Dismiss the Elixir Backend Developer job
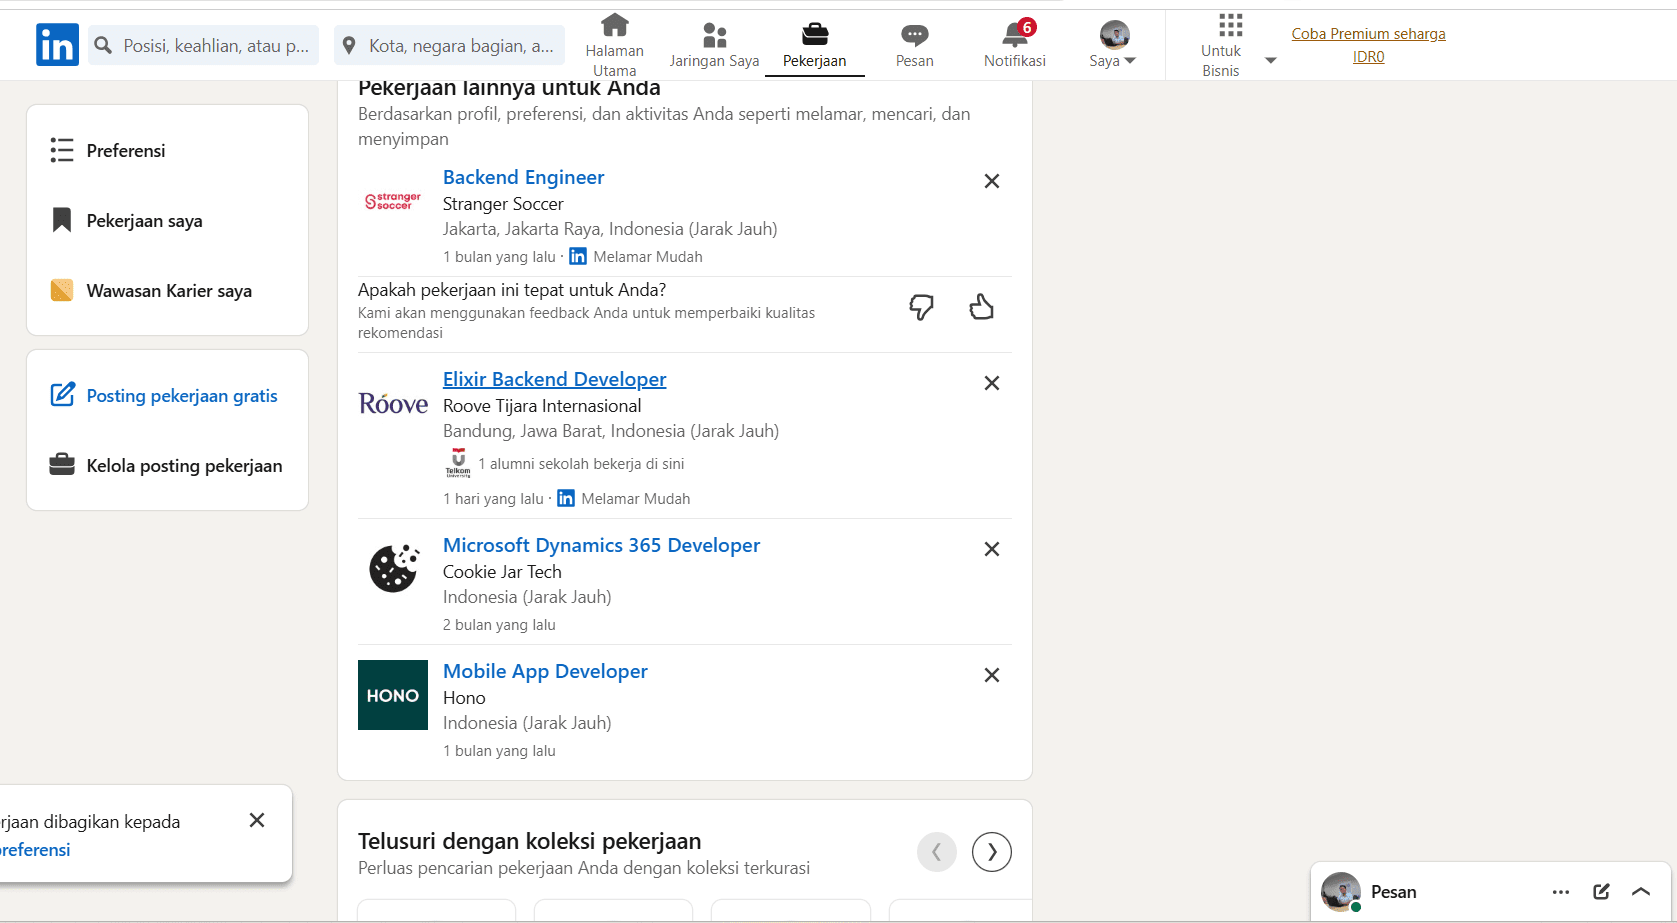Image resolution: width=1677 pixels, height=923 pixels. [x=992, y=383]
